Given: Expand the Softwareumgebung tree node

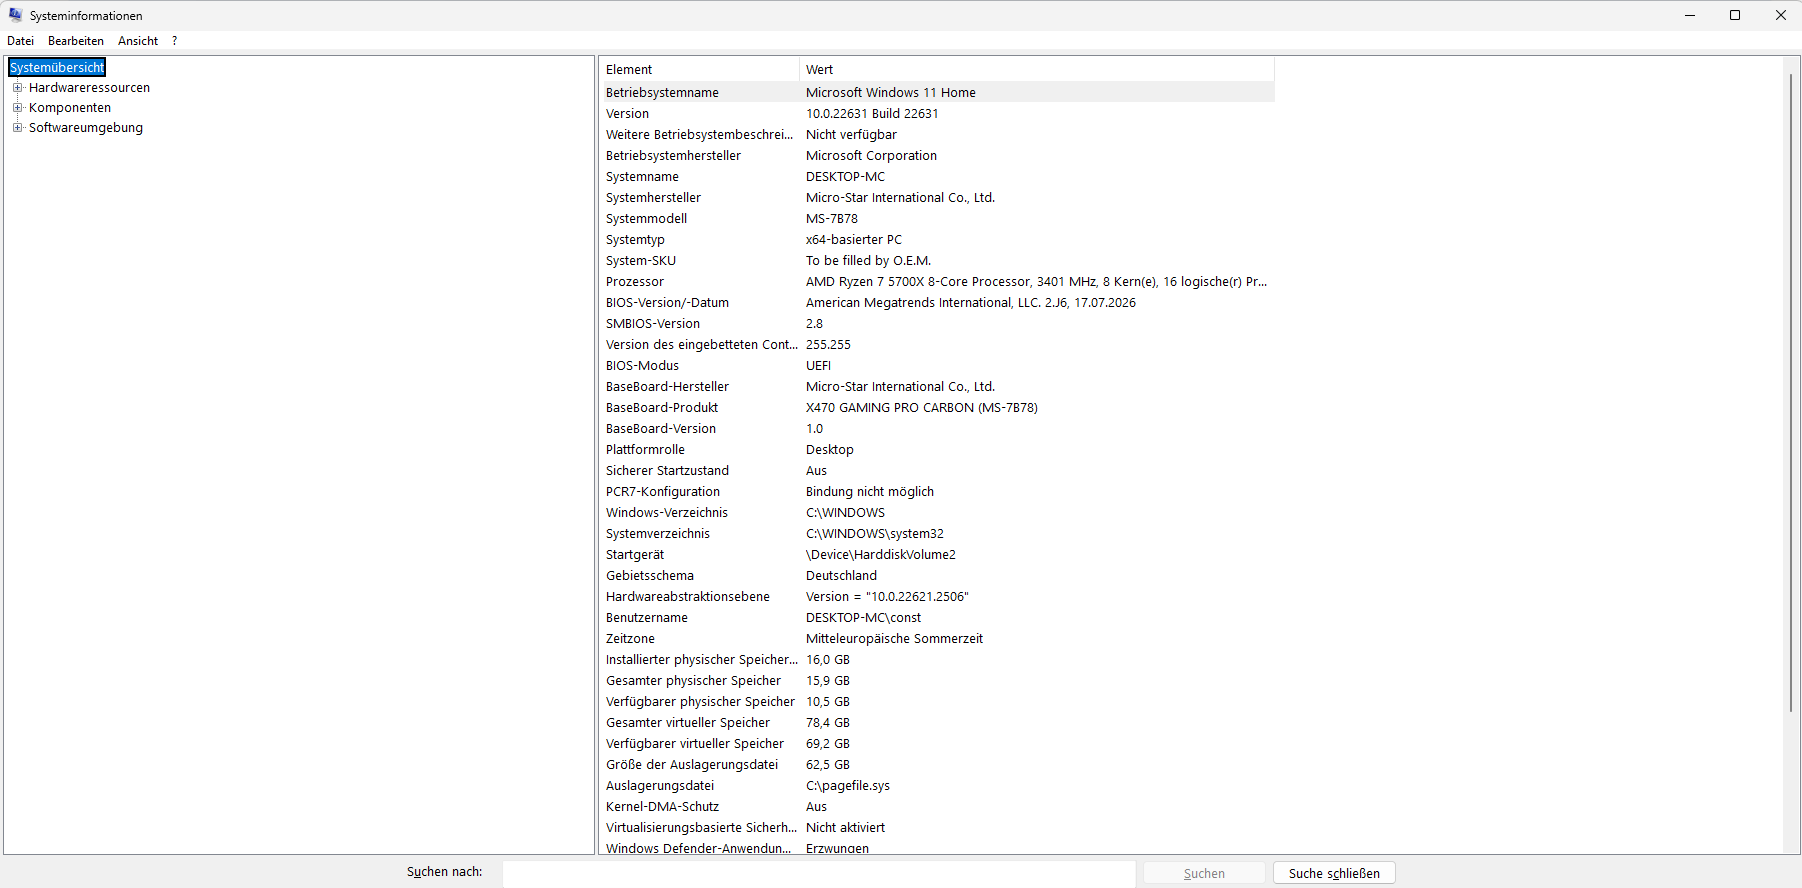Looking at the screenshot, I should pos(17,128).
